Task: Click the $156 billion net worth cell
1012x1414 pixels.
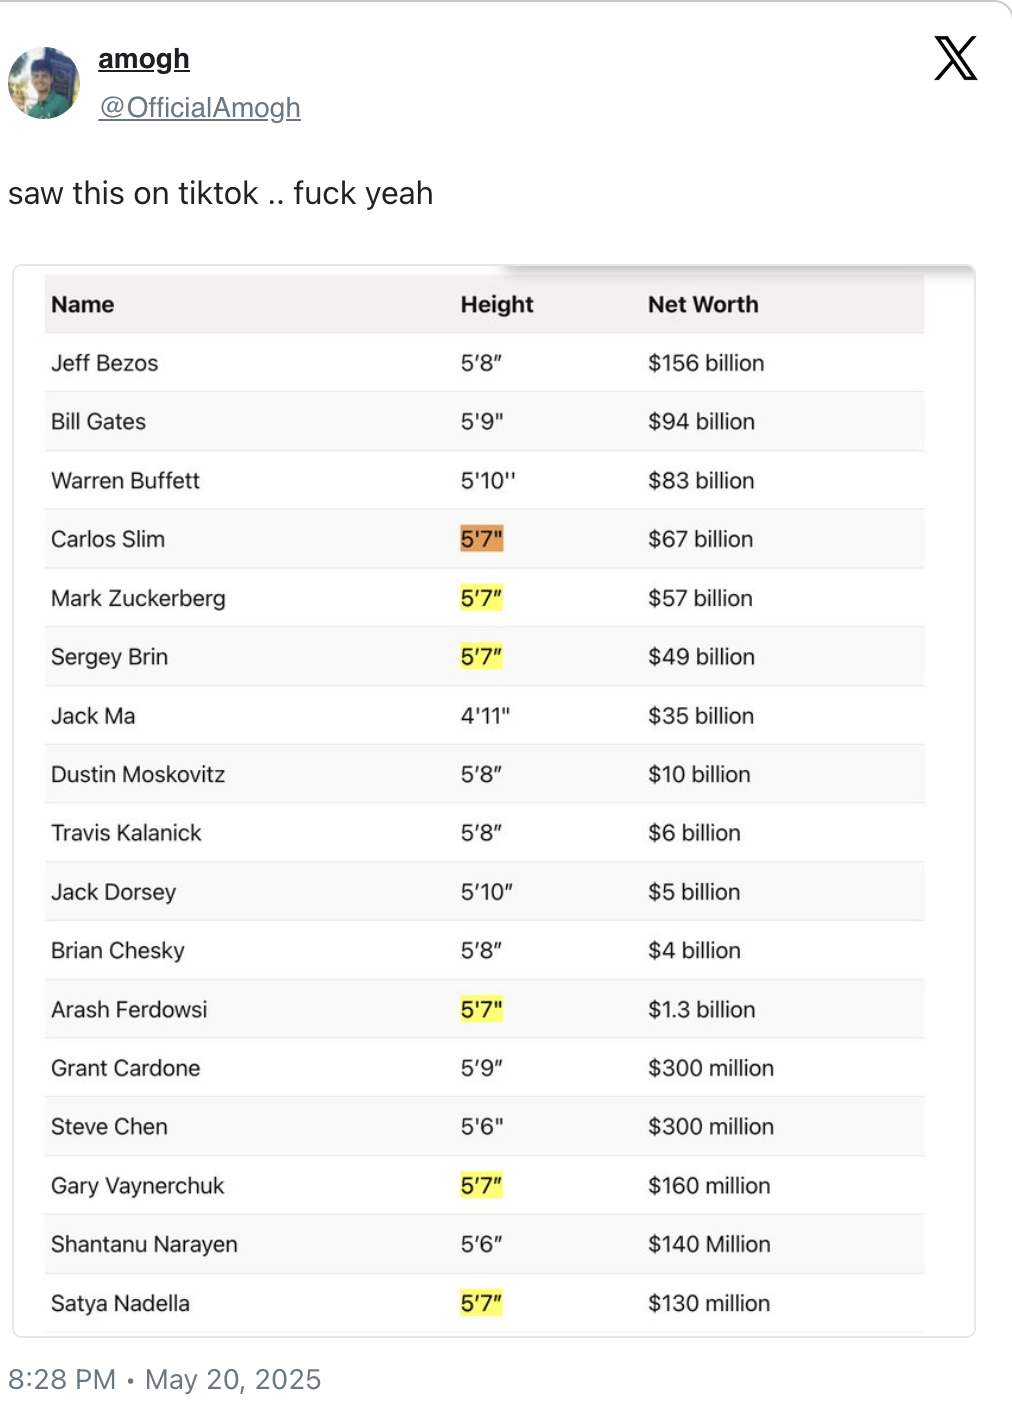Action: point(706,363)
